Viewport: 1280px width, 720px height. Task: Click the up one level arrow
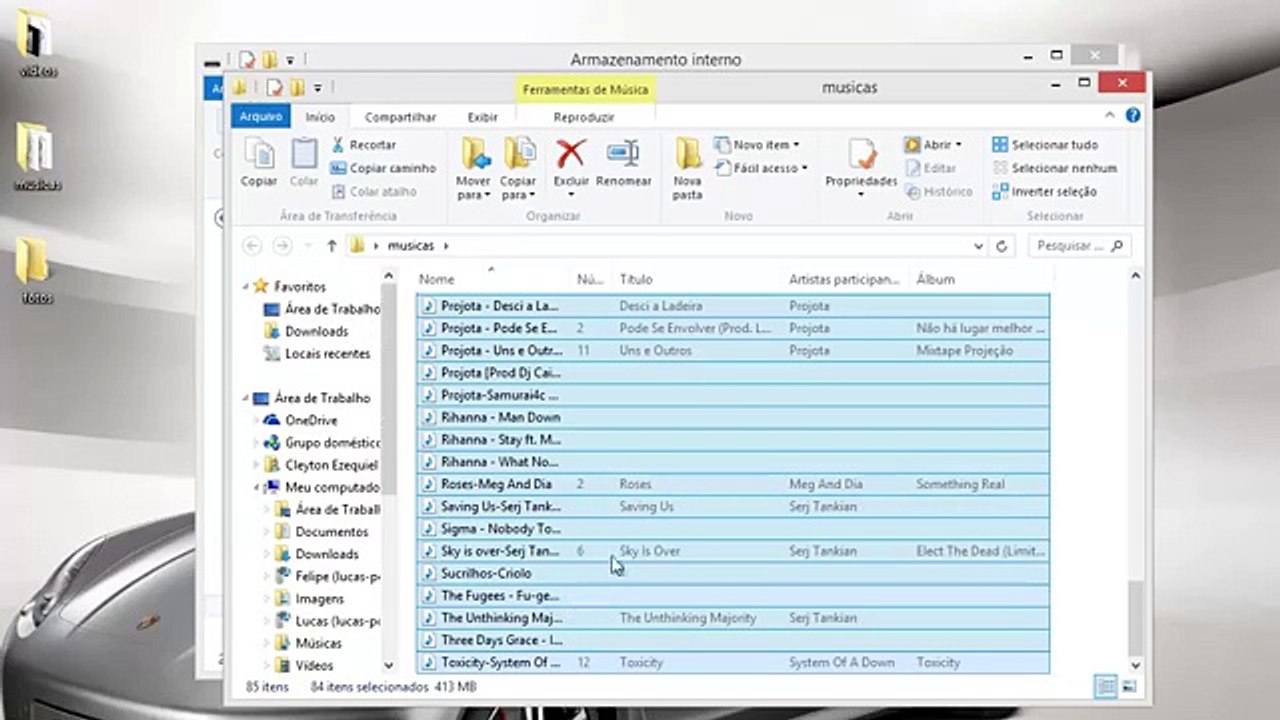click(332, 245)
